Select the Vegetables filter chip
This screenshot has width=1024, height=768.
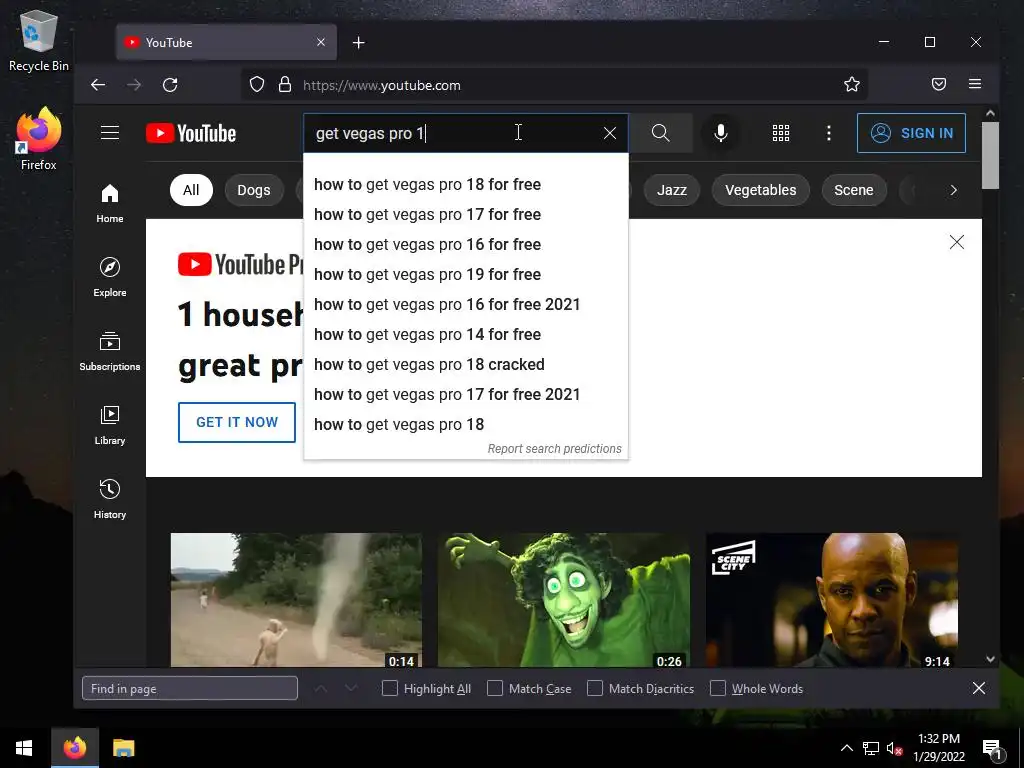coord(760,190)
